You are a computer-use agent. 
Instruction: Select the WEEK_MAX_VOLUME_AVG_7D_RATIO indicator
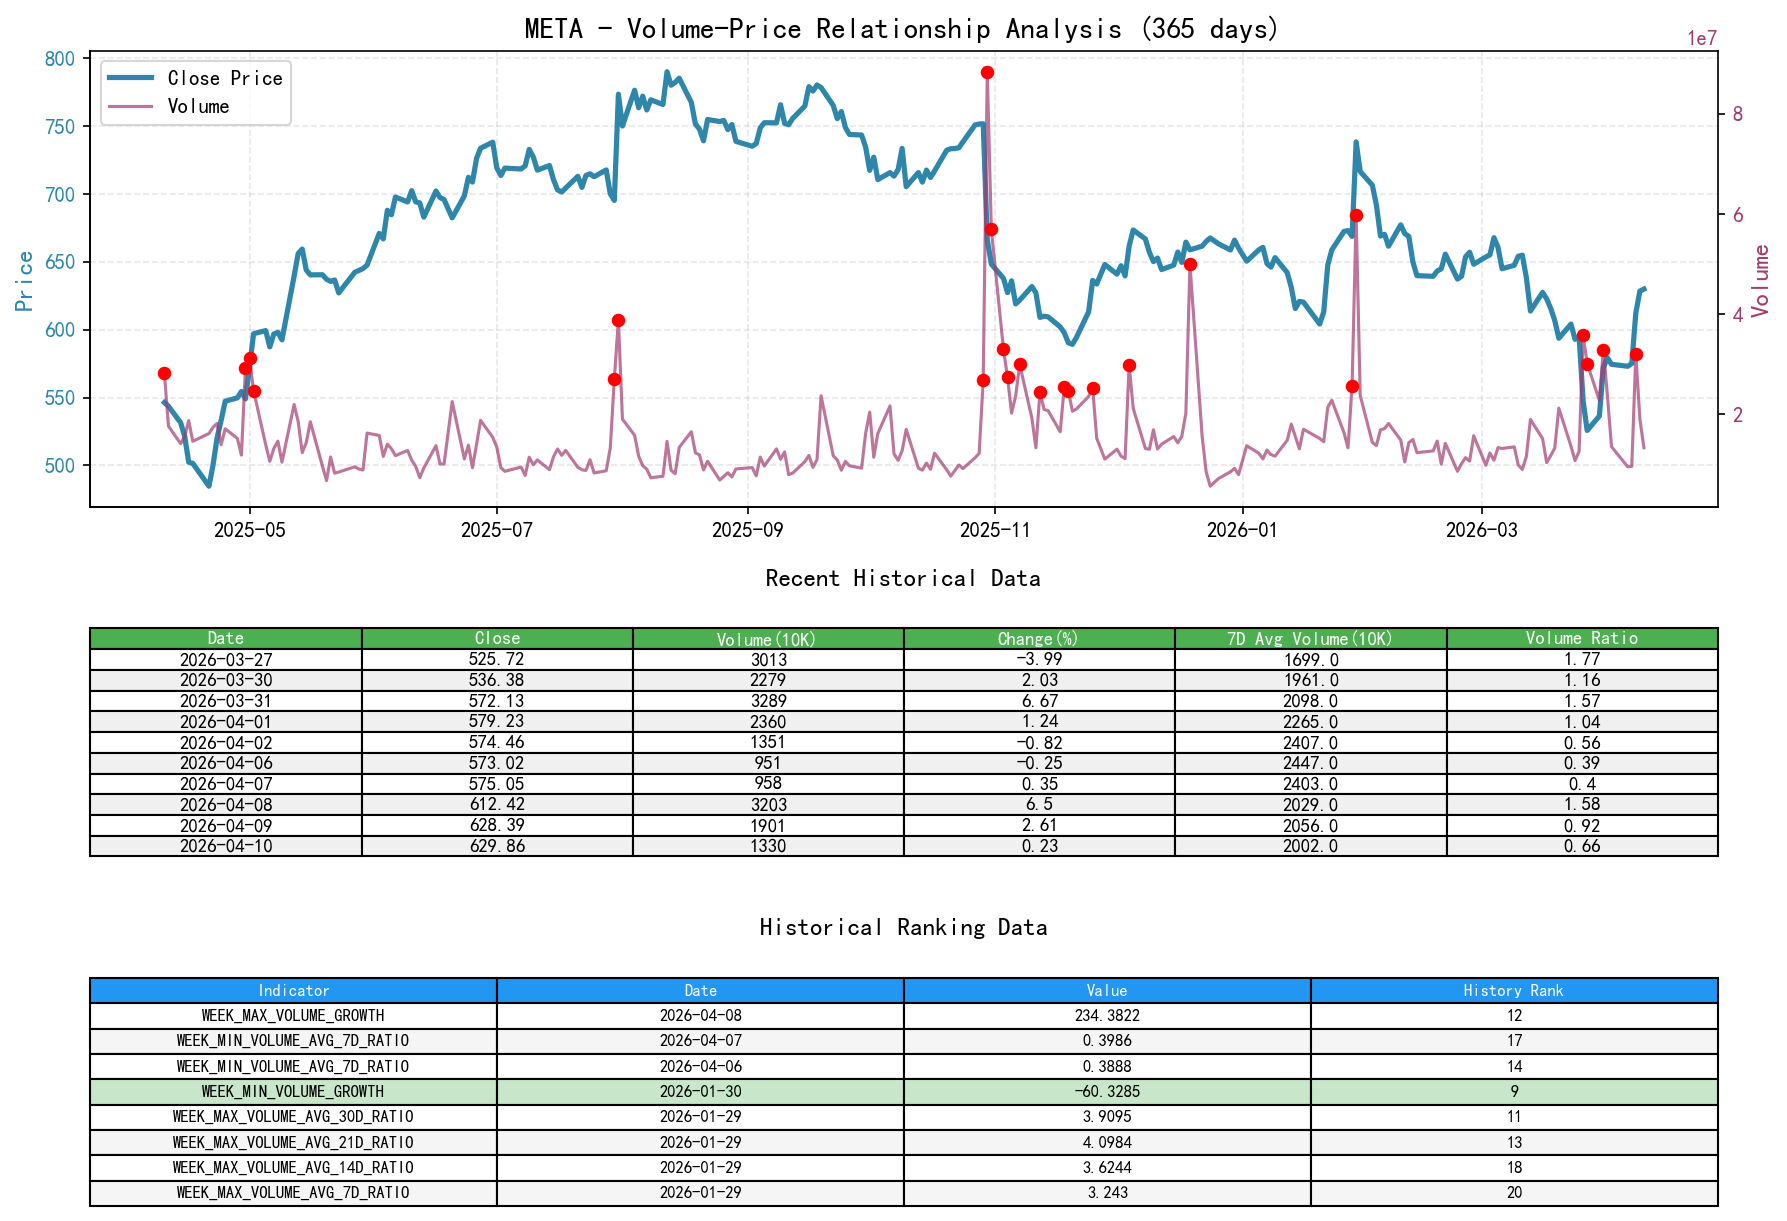coord(293,1193)
